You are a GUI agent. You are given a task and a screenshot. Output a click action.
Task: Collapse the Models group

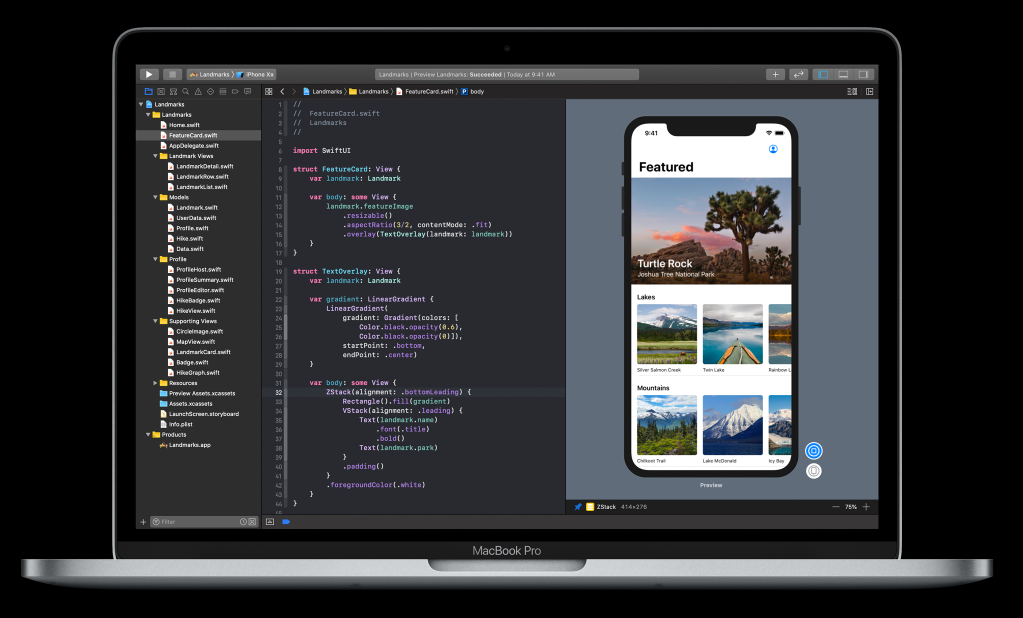click(155, 197)
